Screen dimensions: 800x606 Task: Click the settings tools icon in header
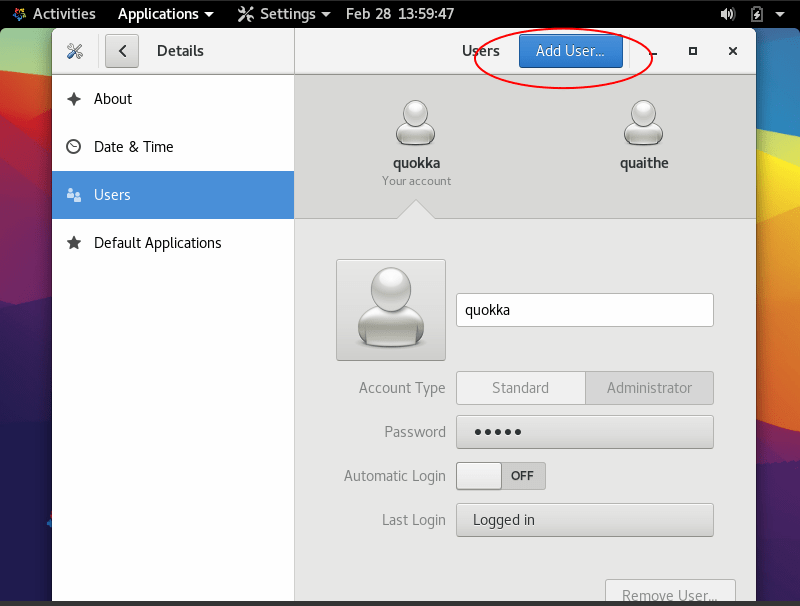(75, 51)
